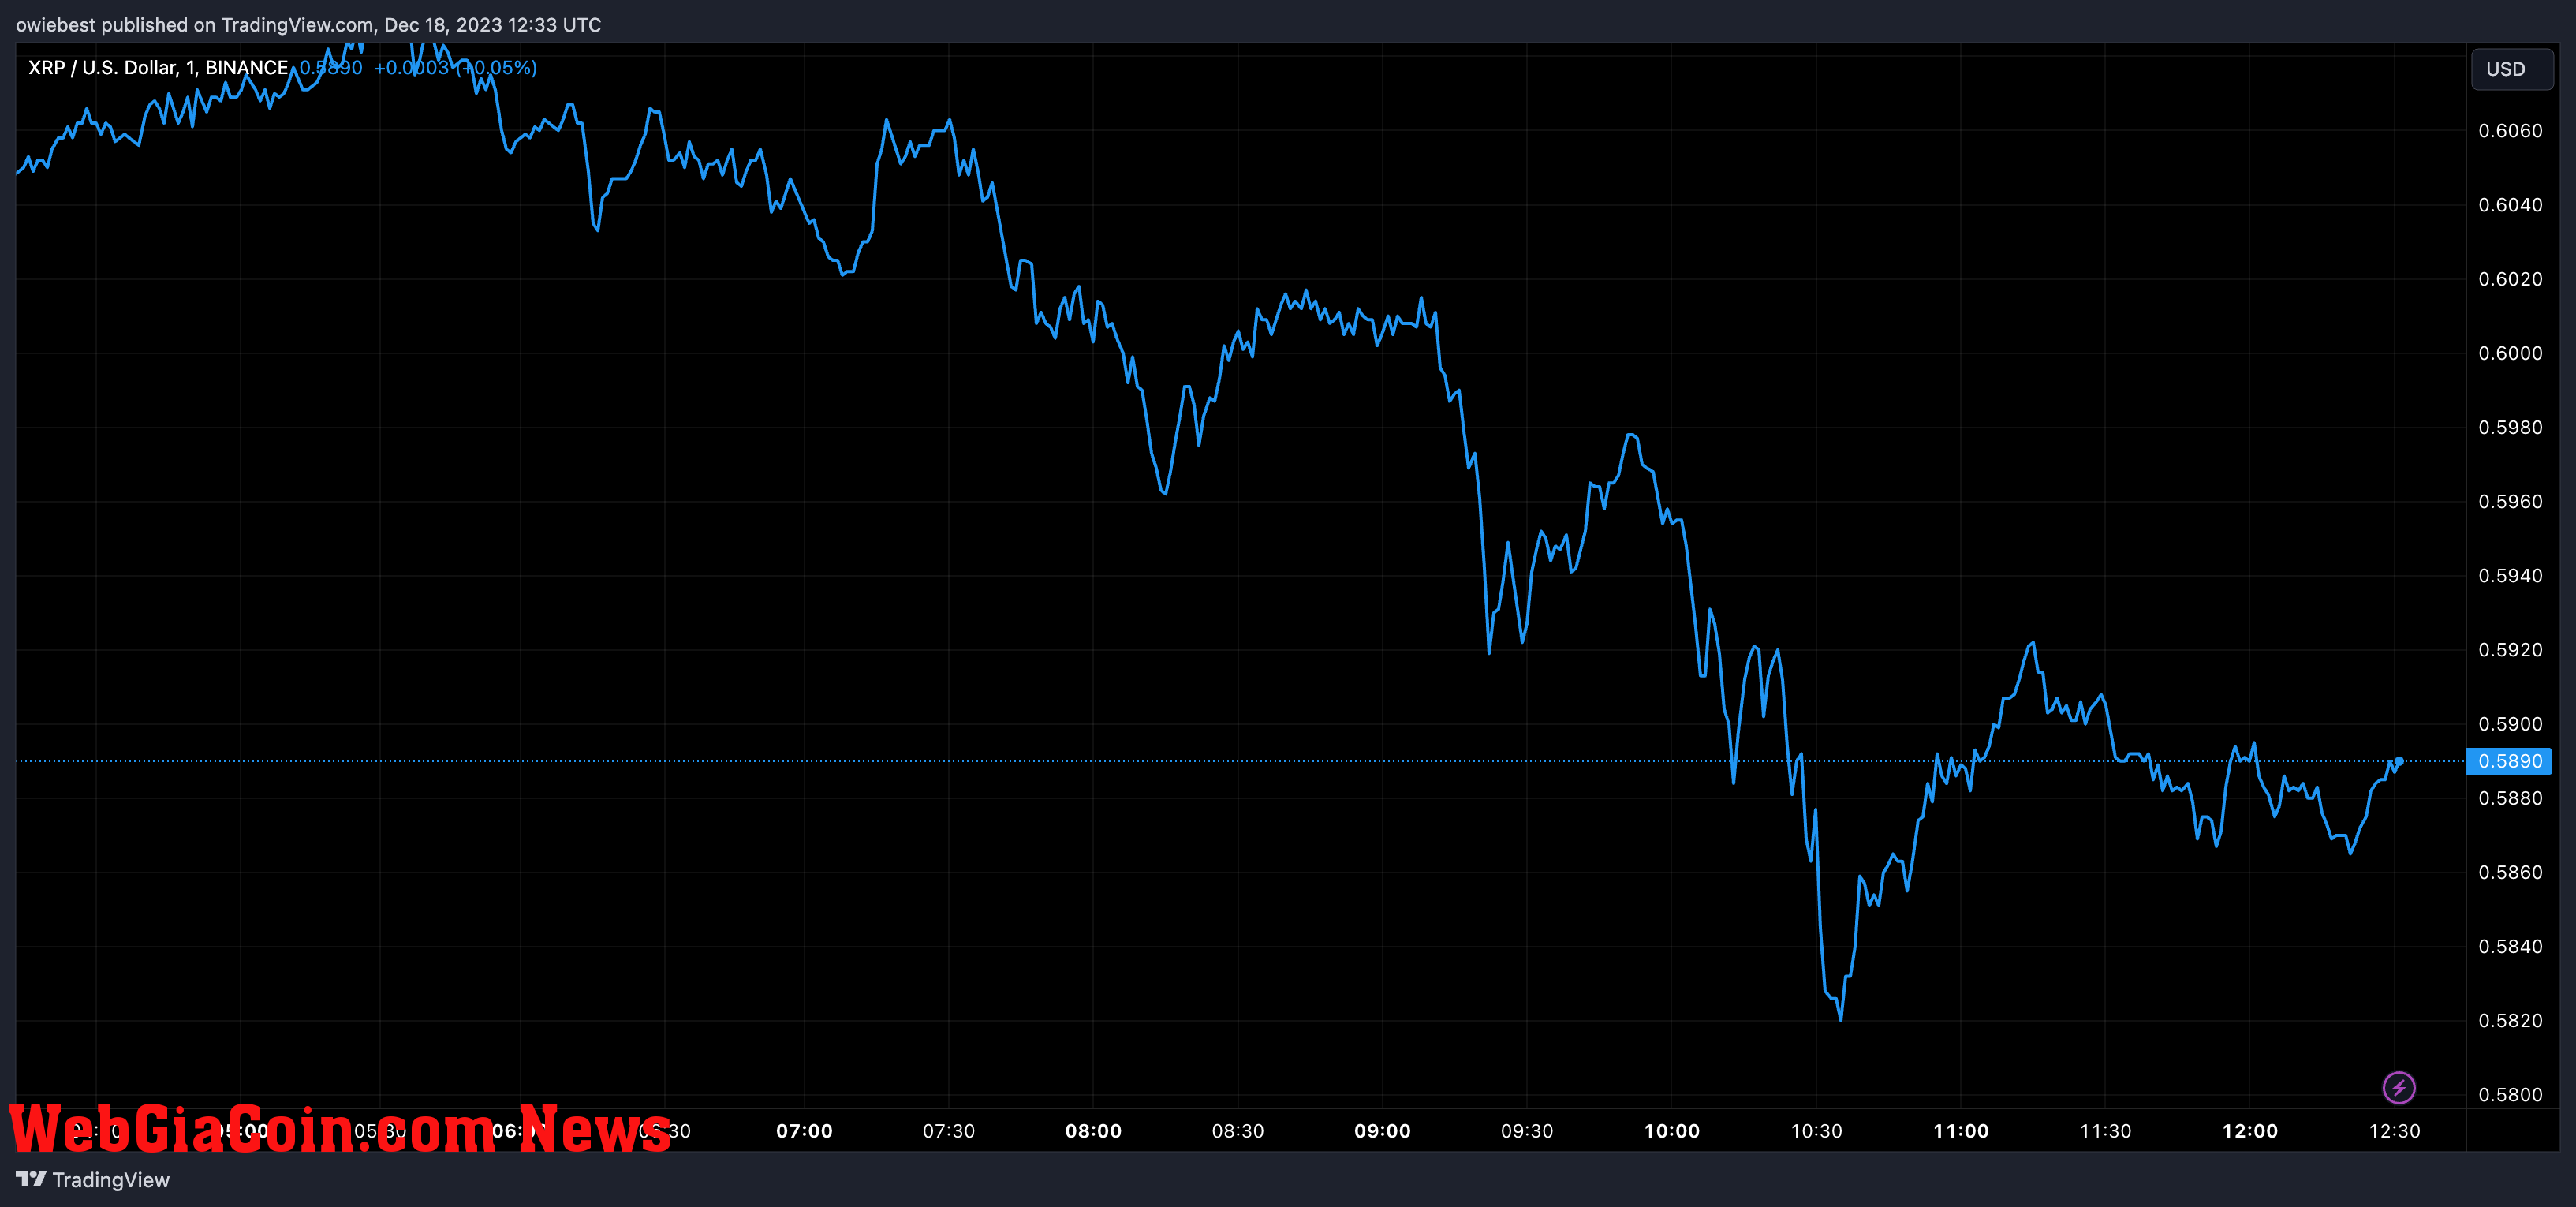Click the 09:30 time axis label
Screen dimensions: 2576x1207
click(1527, 1131)
